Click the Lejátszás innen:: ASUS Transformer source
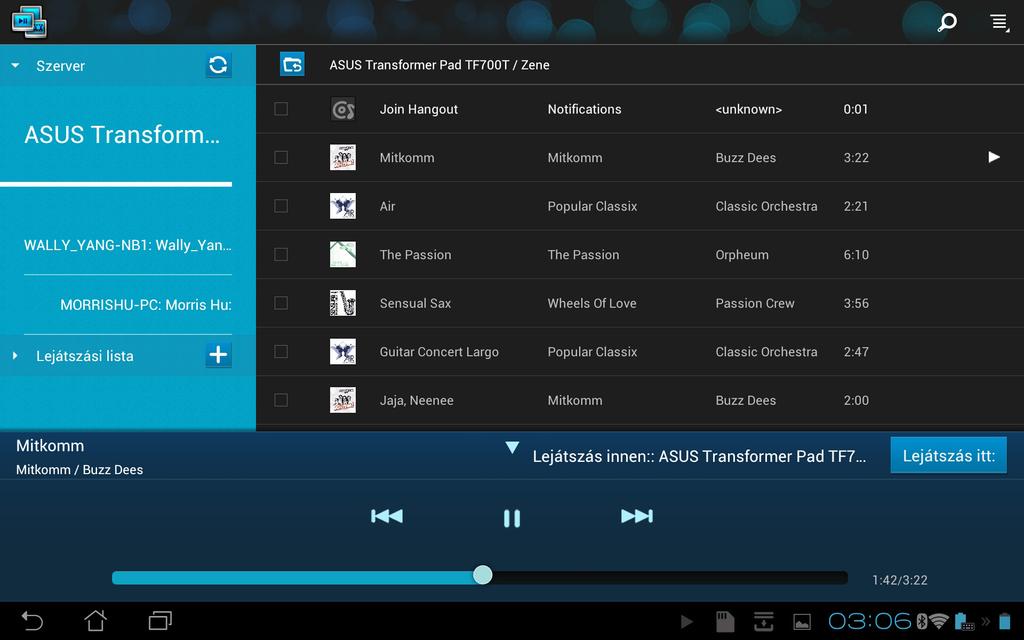The height and width of the screenshot is (640, 1024). click(x=699, y=456)
